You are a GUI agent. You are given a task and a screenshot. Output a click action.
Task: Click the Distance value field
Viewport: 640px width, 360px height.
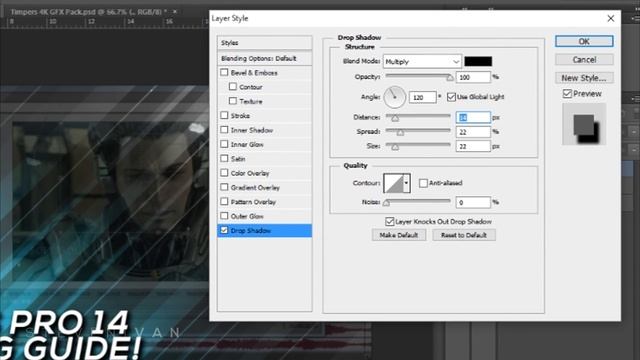(473, 118)
